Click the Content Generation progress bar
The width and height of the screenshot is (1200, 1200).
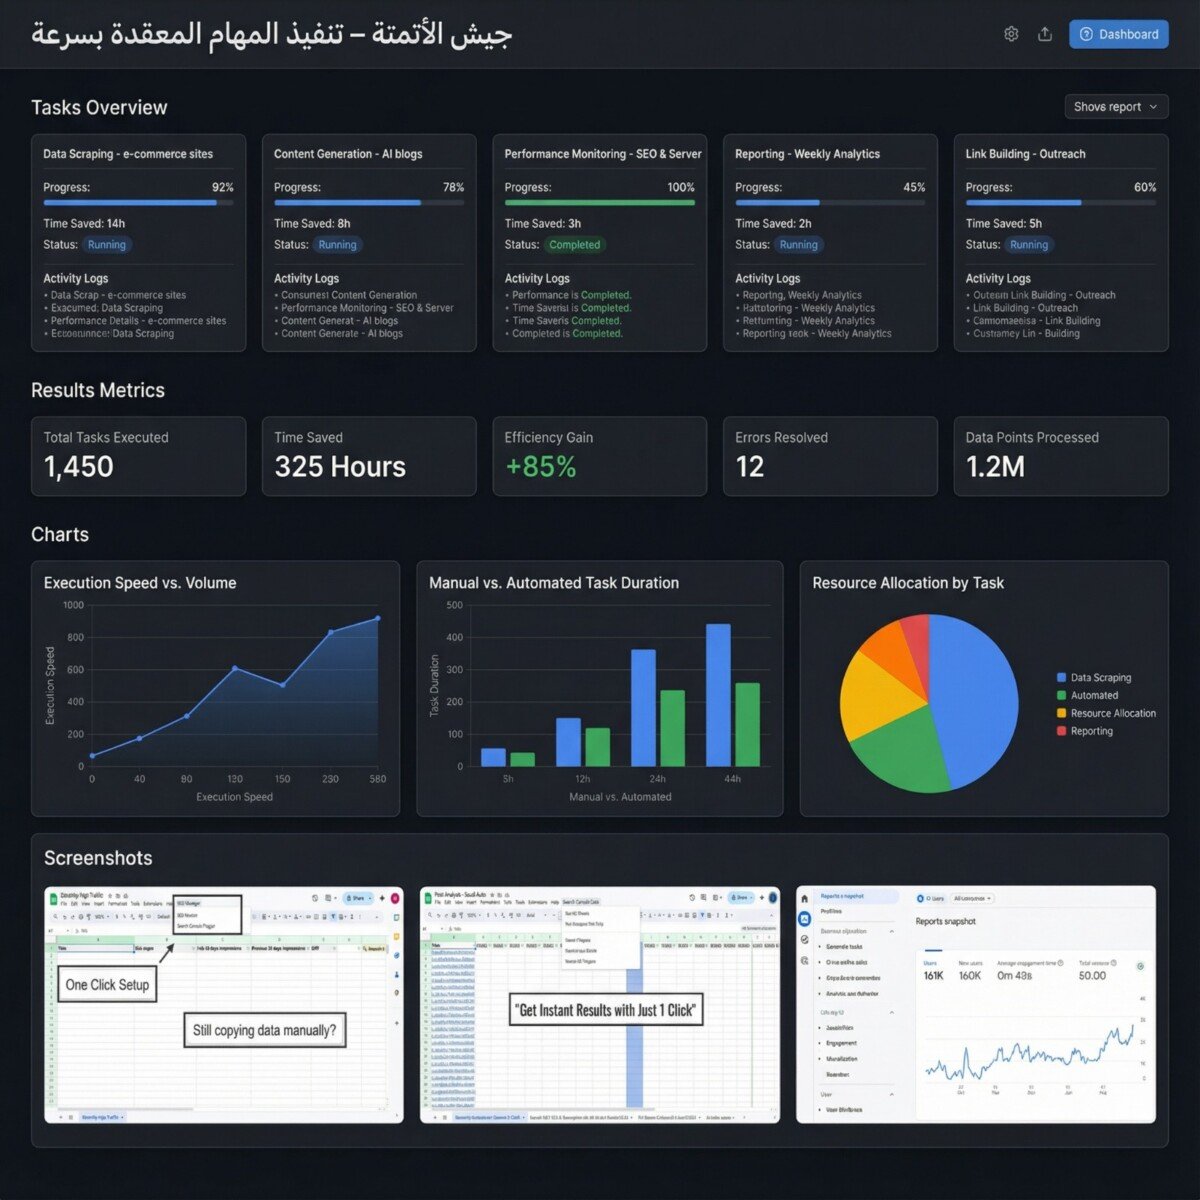click(x=369, y=203)
